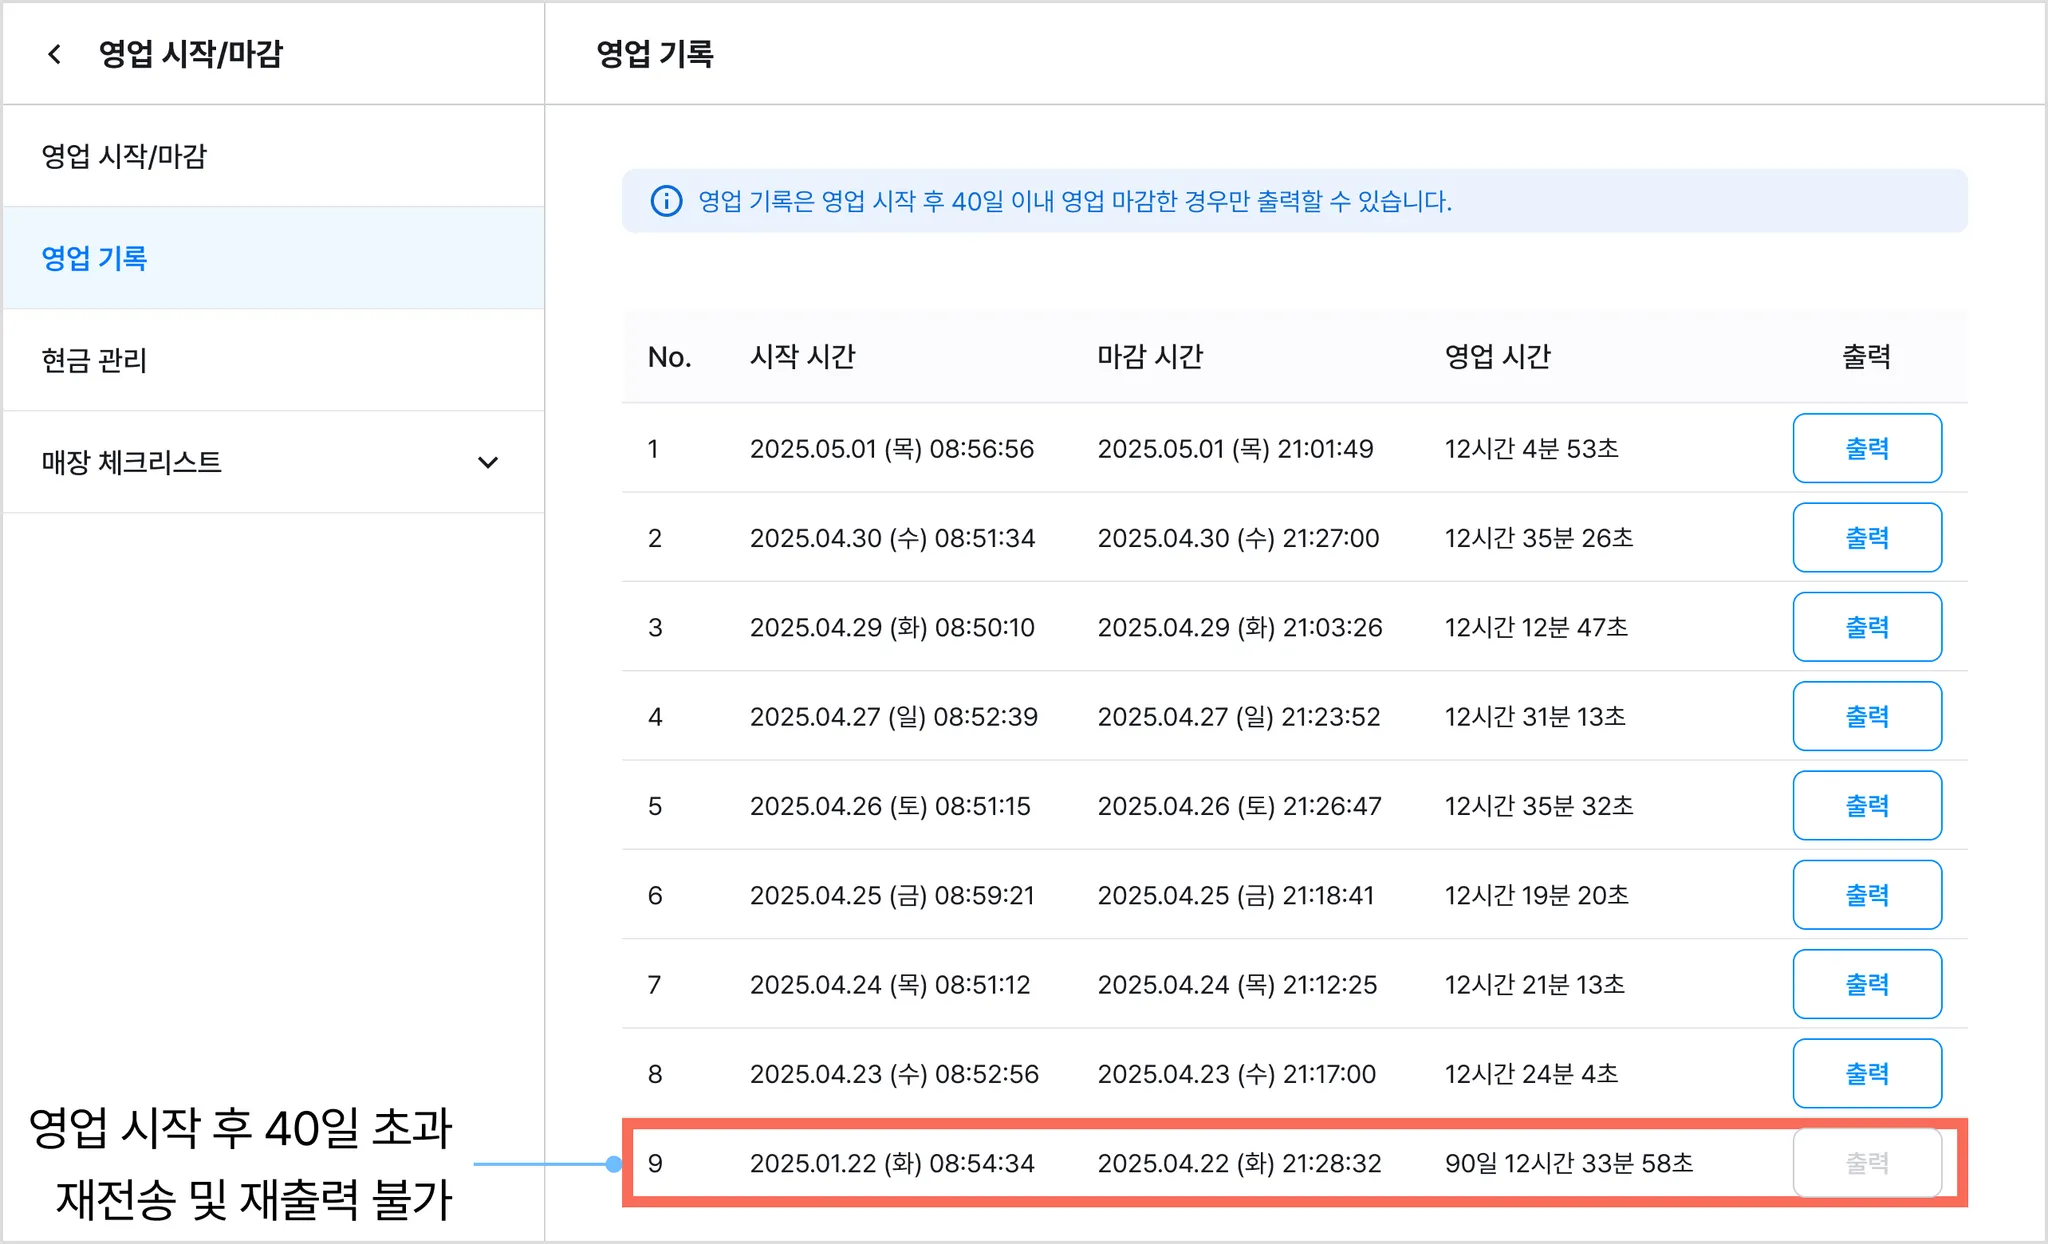The image size is (2048, 1244).
Task: Open the 매장 체크리스트 menu item
Action: [x=132, y=462]
